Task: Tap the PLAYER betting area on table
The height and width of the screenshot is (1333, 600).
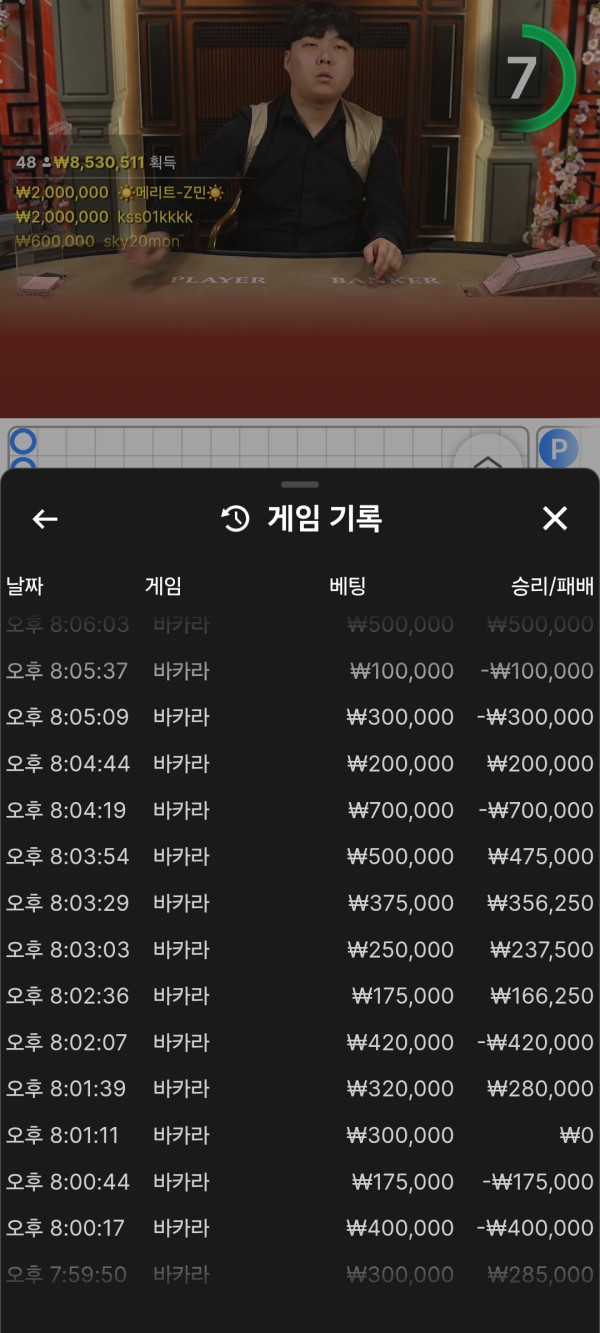Action: click(x=220, y=280)
